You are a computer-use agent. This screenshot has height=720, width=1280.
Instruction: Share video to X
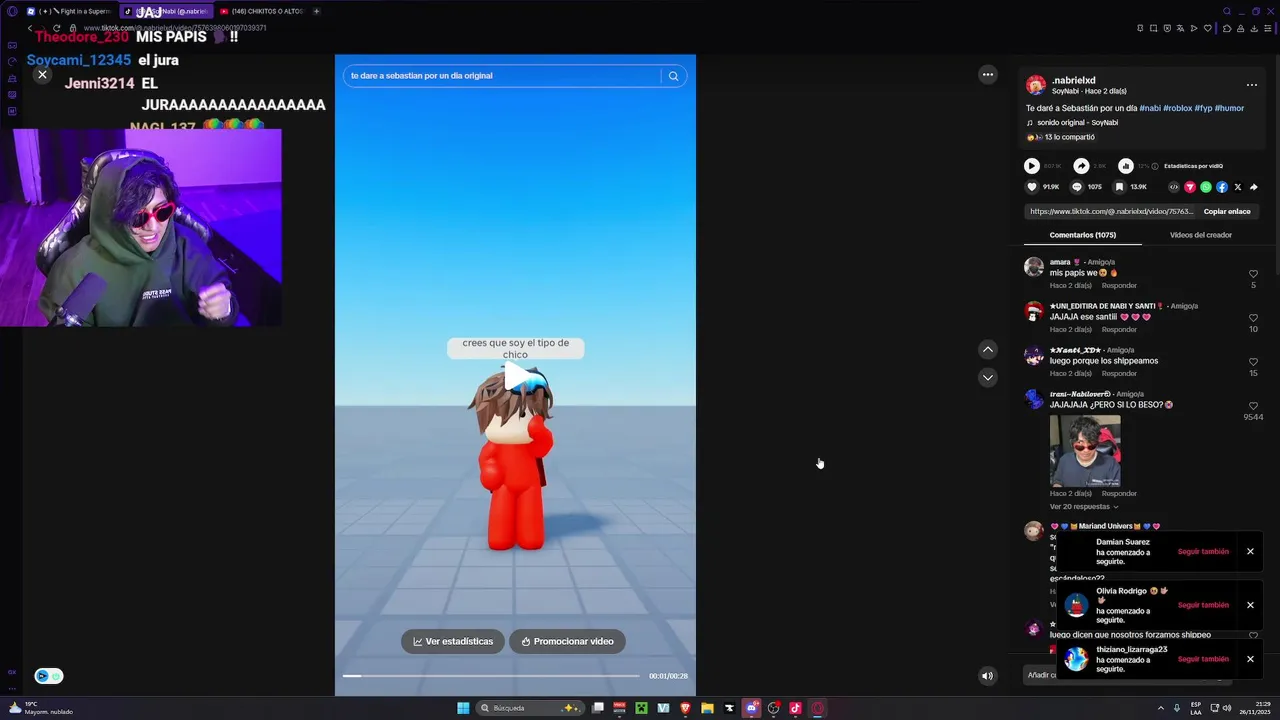tap(1238, 187)
